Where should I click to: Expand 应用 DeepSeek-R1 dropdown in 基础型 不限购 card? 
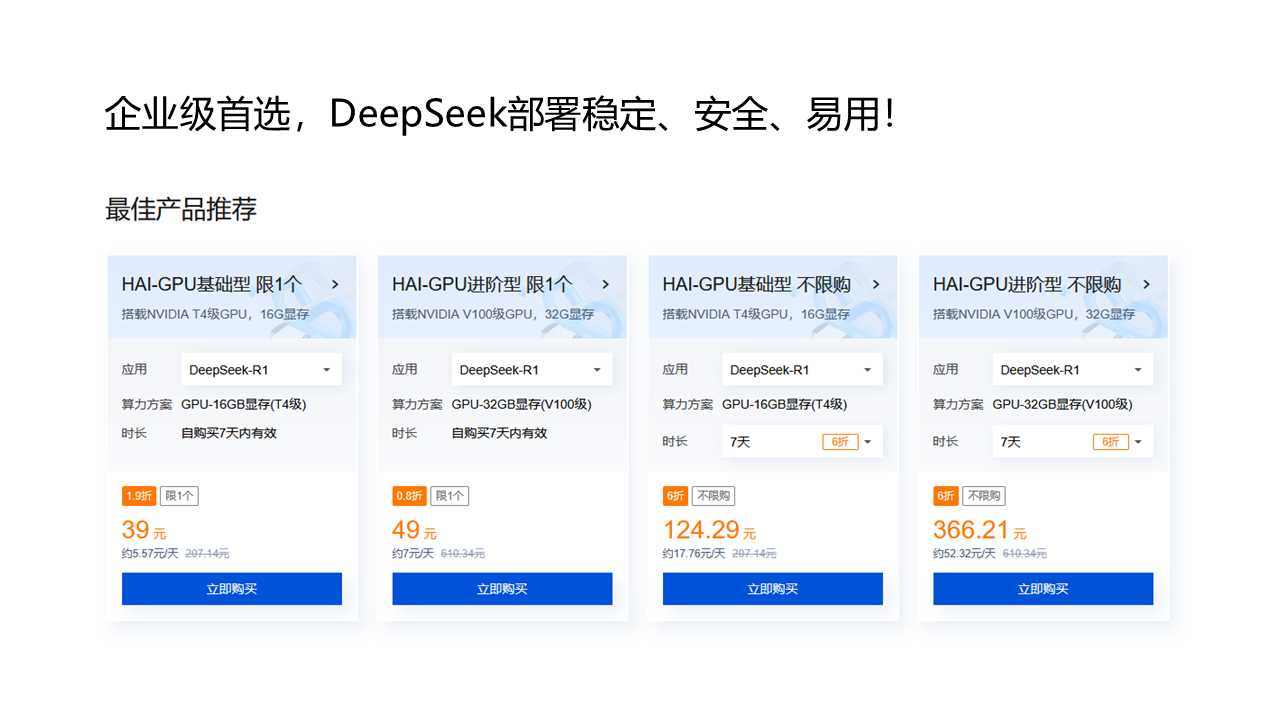802,369
